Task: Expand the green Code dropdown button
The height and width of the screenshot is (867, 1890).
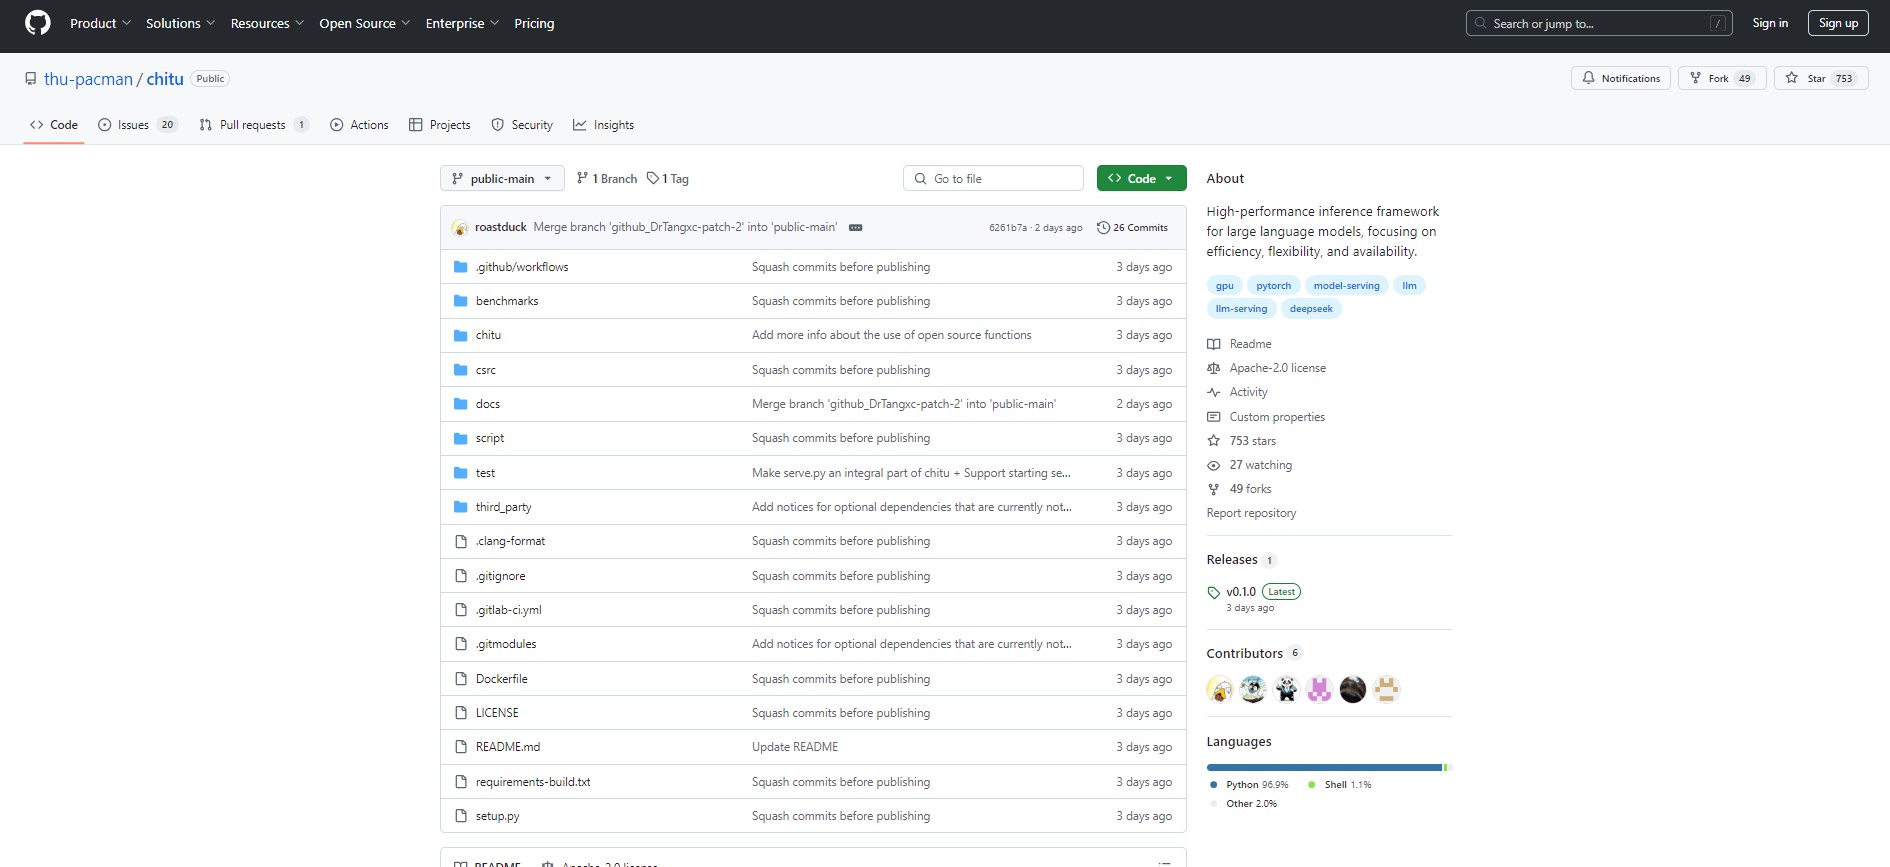Action: click(1141, 179)
